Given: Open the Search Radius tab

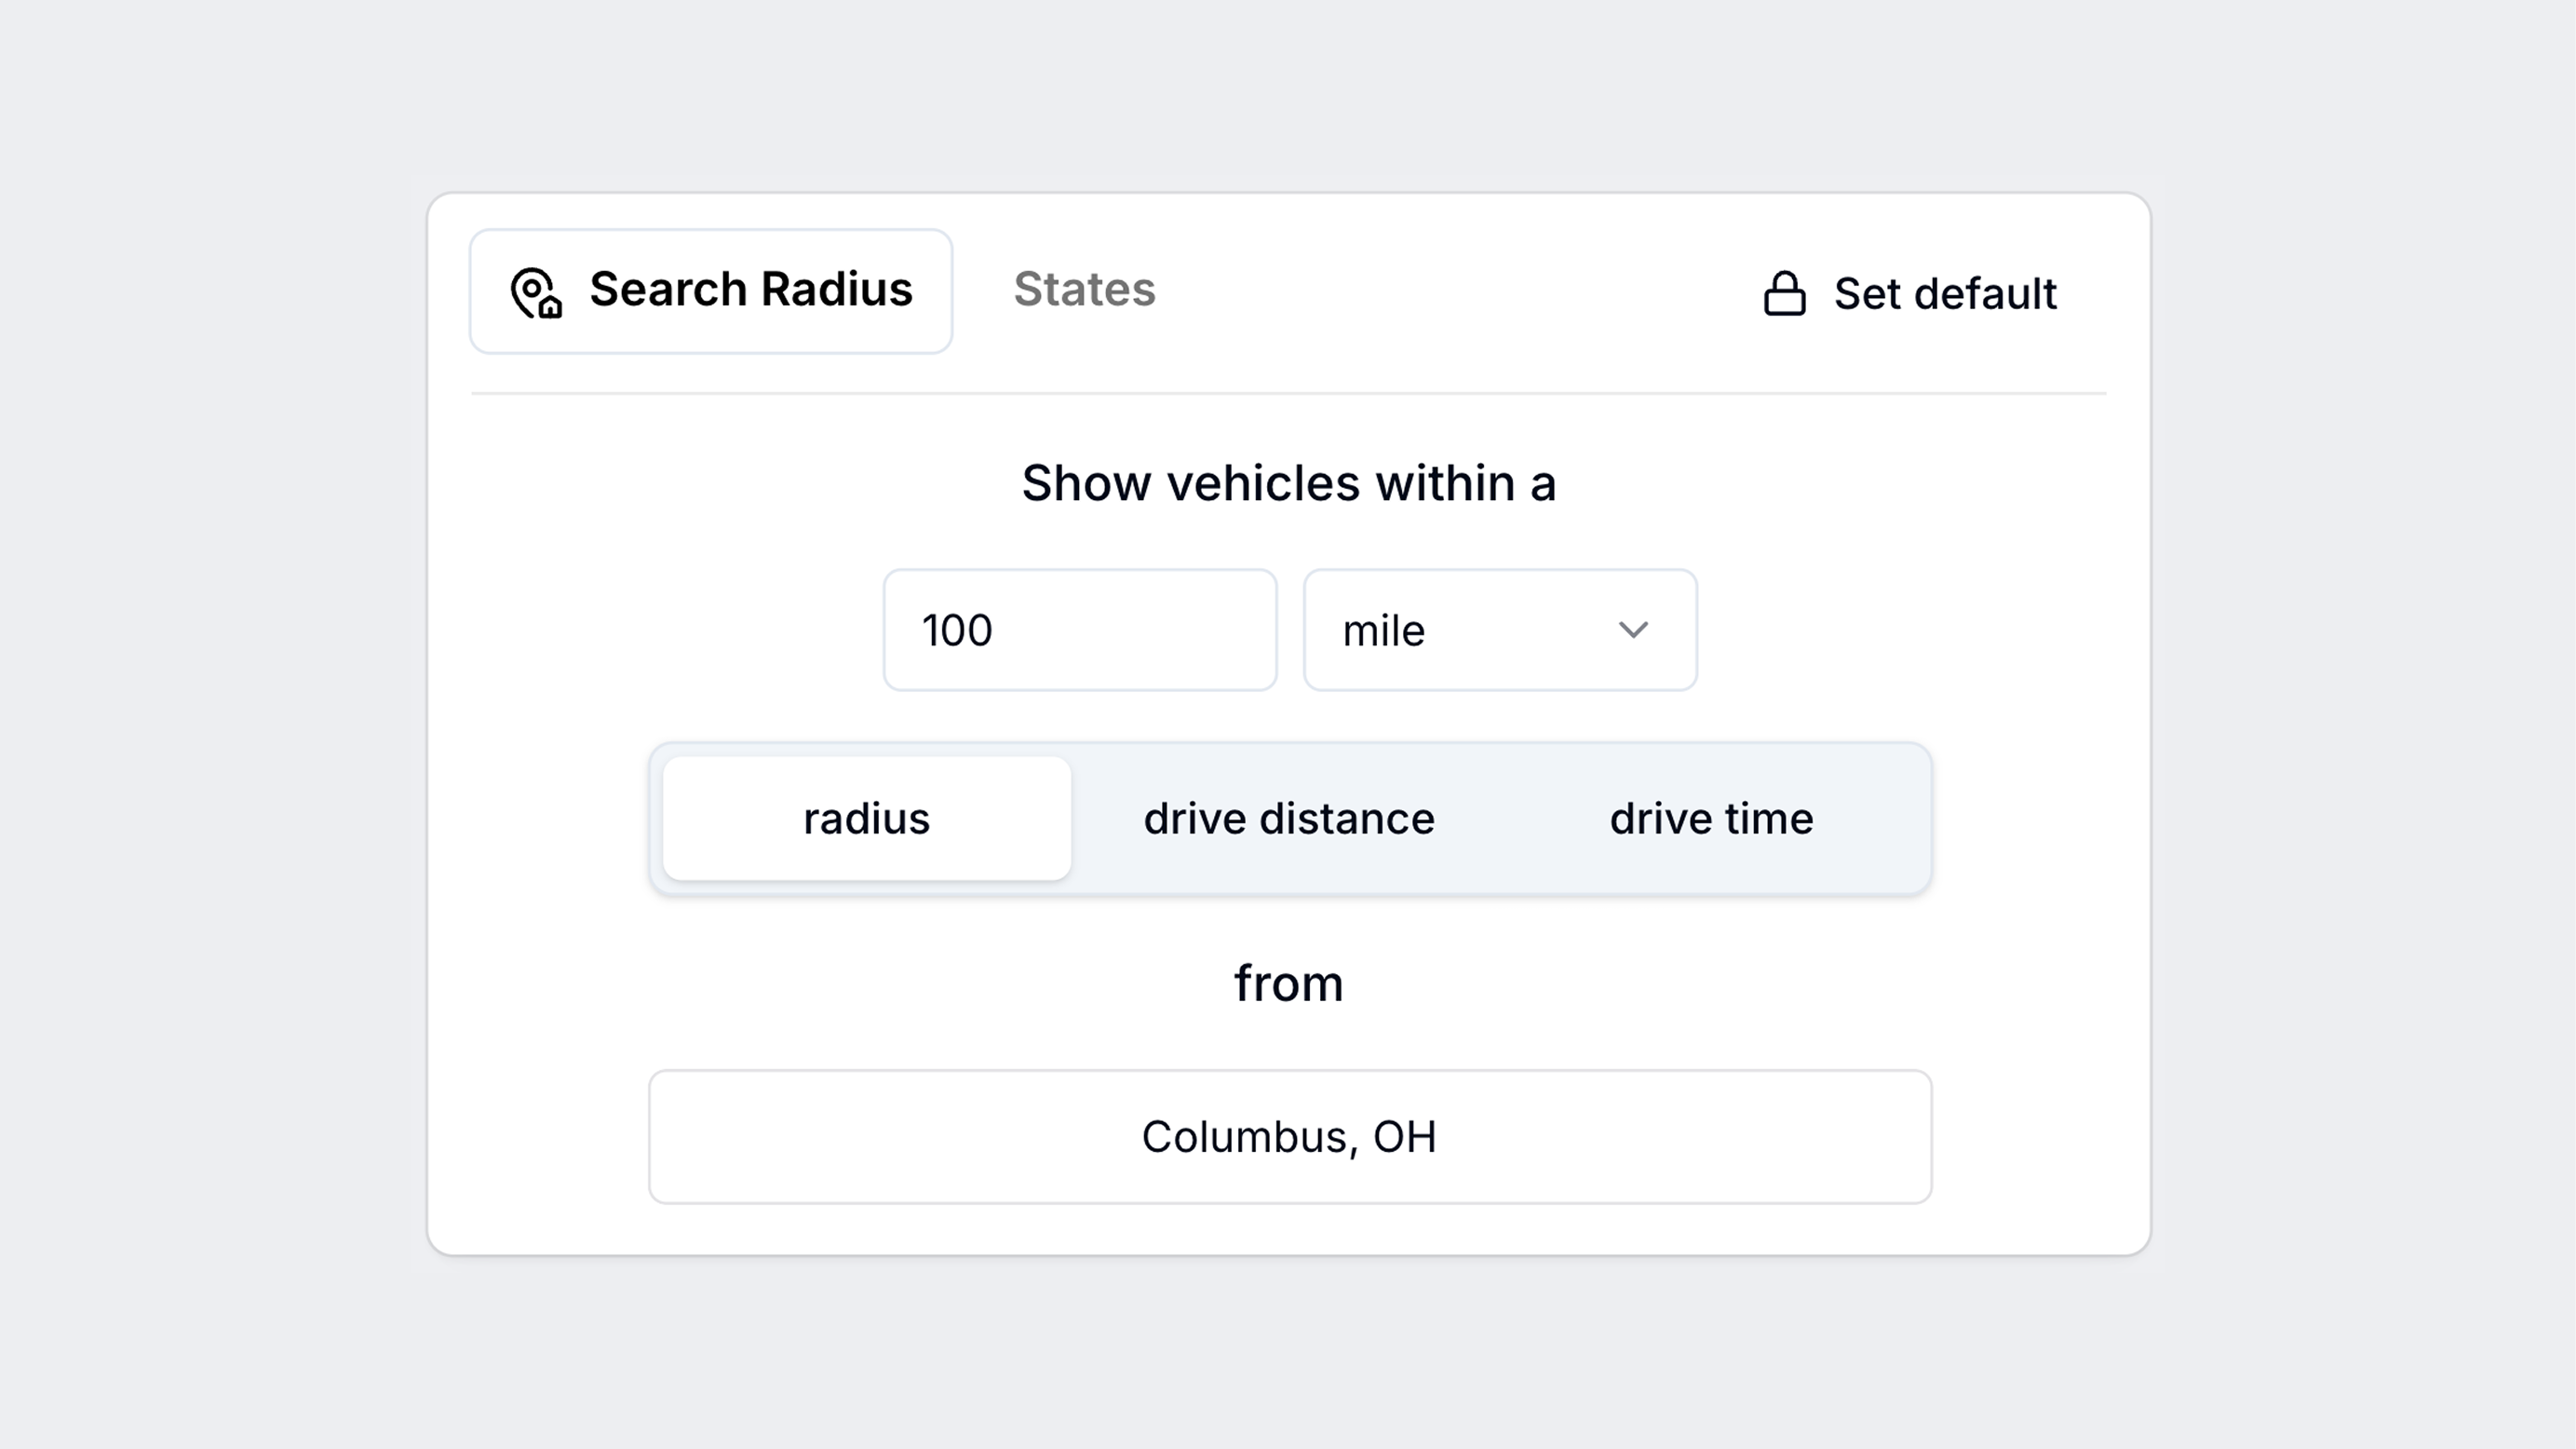Looking at the screenshot, I should (x=711, y=291).
